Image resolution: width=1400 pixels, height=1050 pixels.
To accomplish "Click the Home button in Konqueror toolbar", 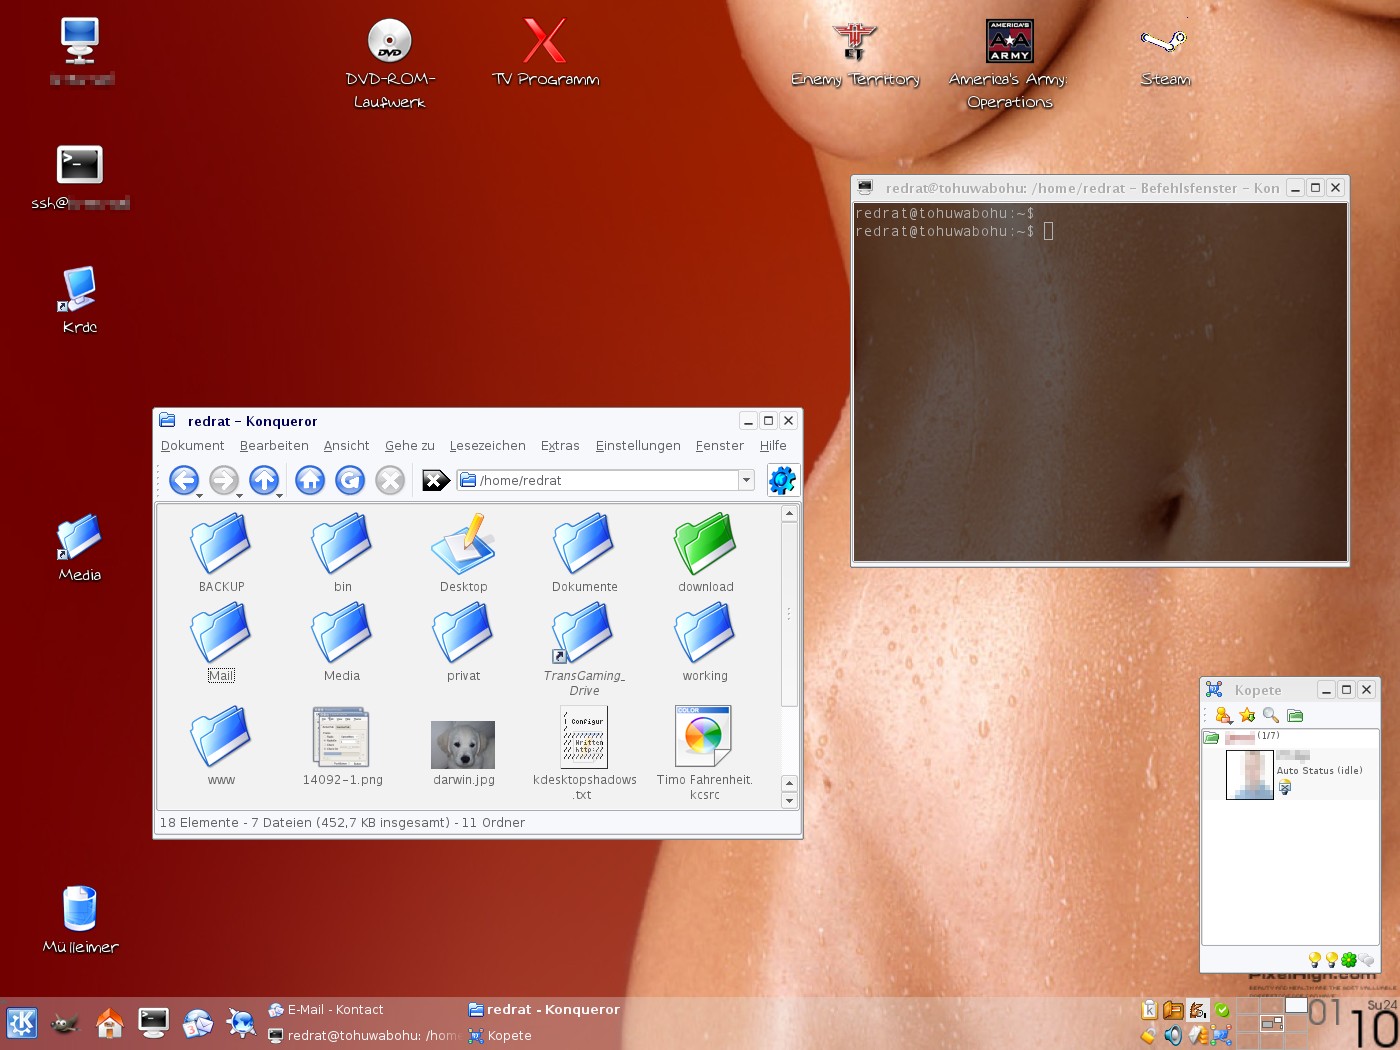I will pos(309,481).
